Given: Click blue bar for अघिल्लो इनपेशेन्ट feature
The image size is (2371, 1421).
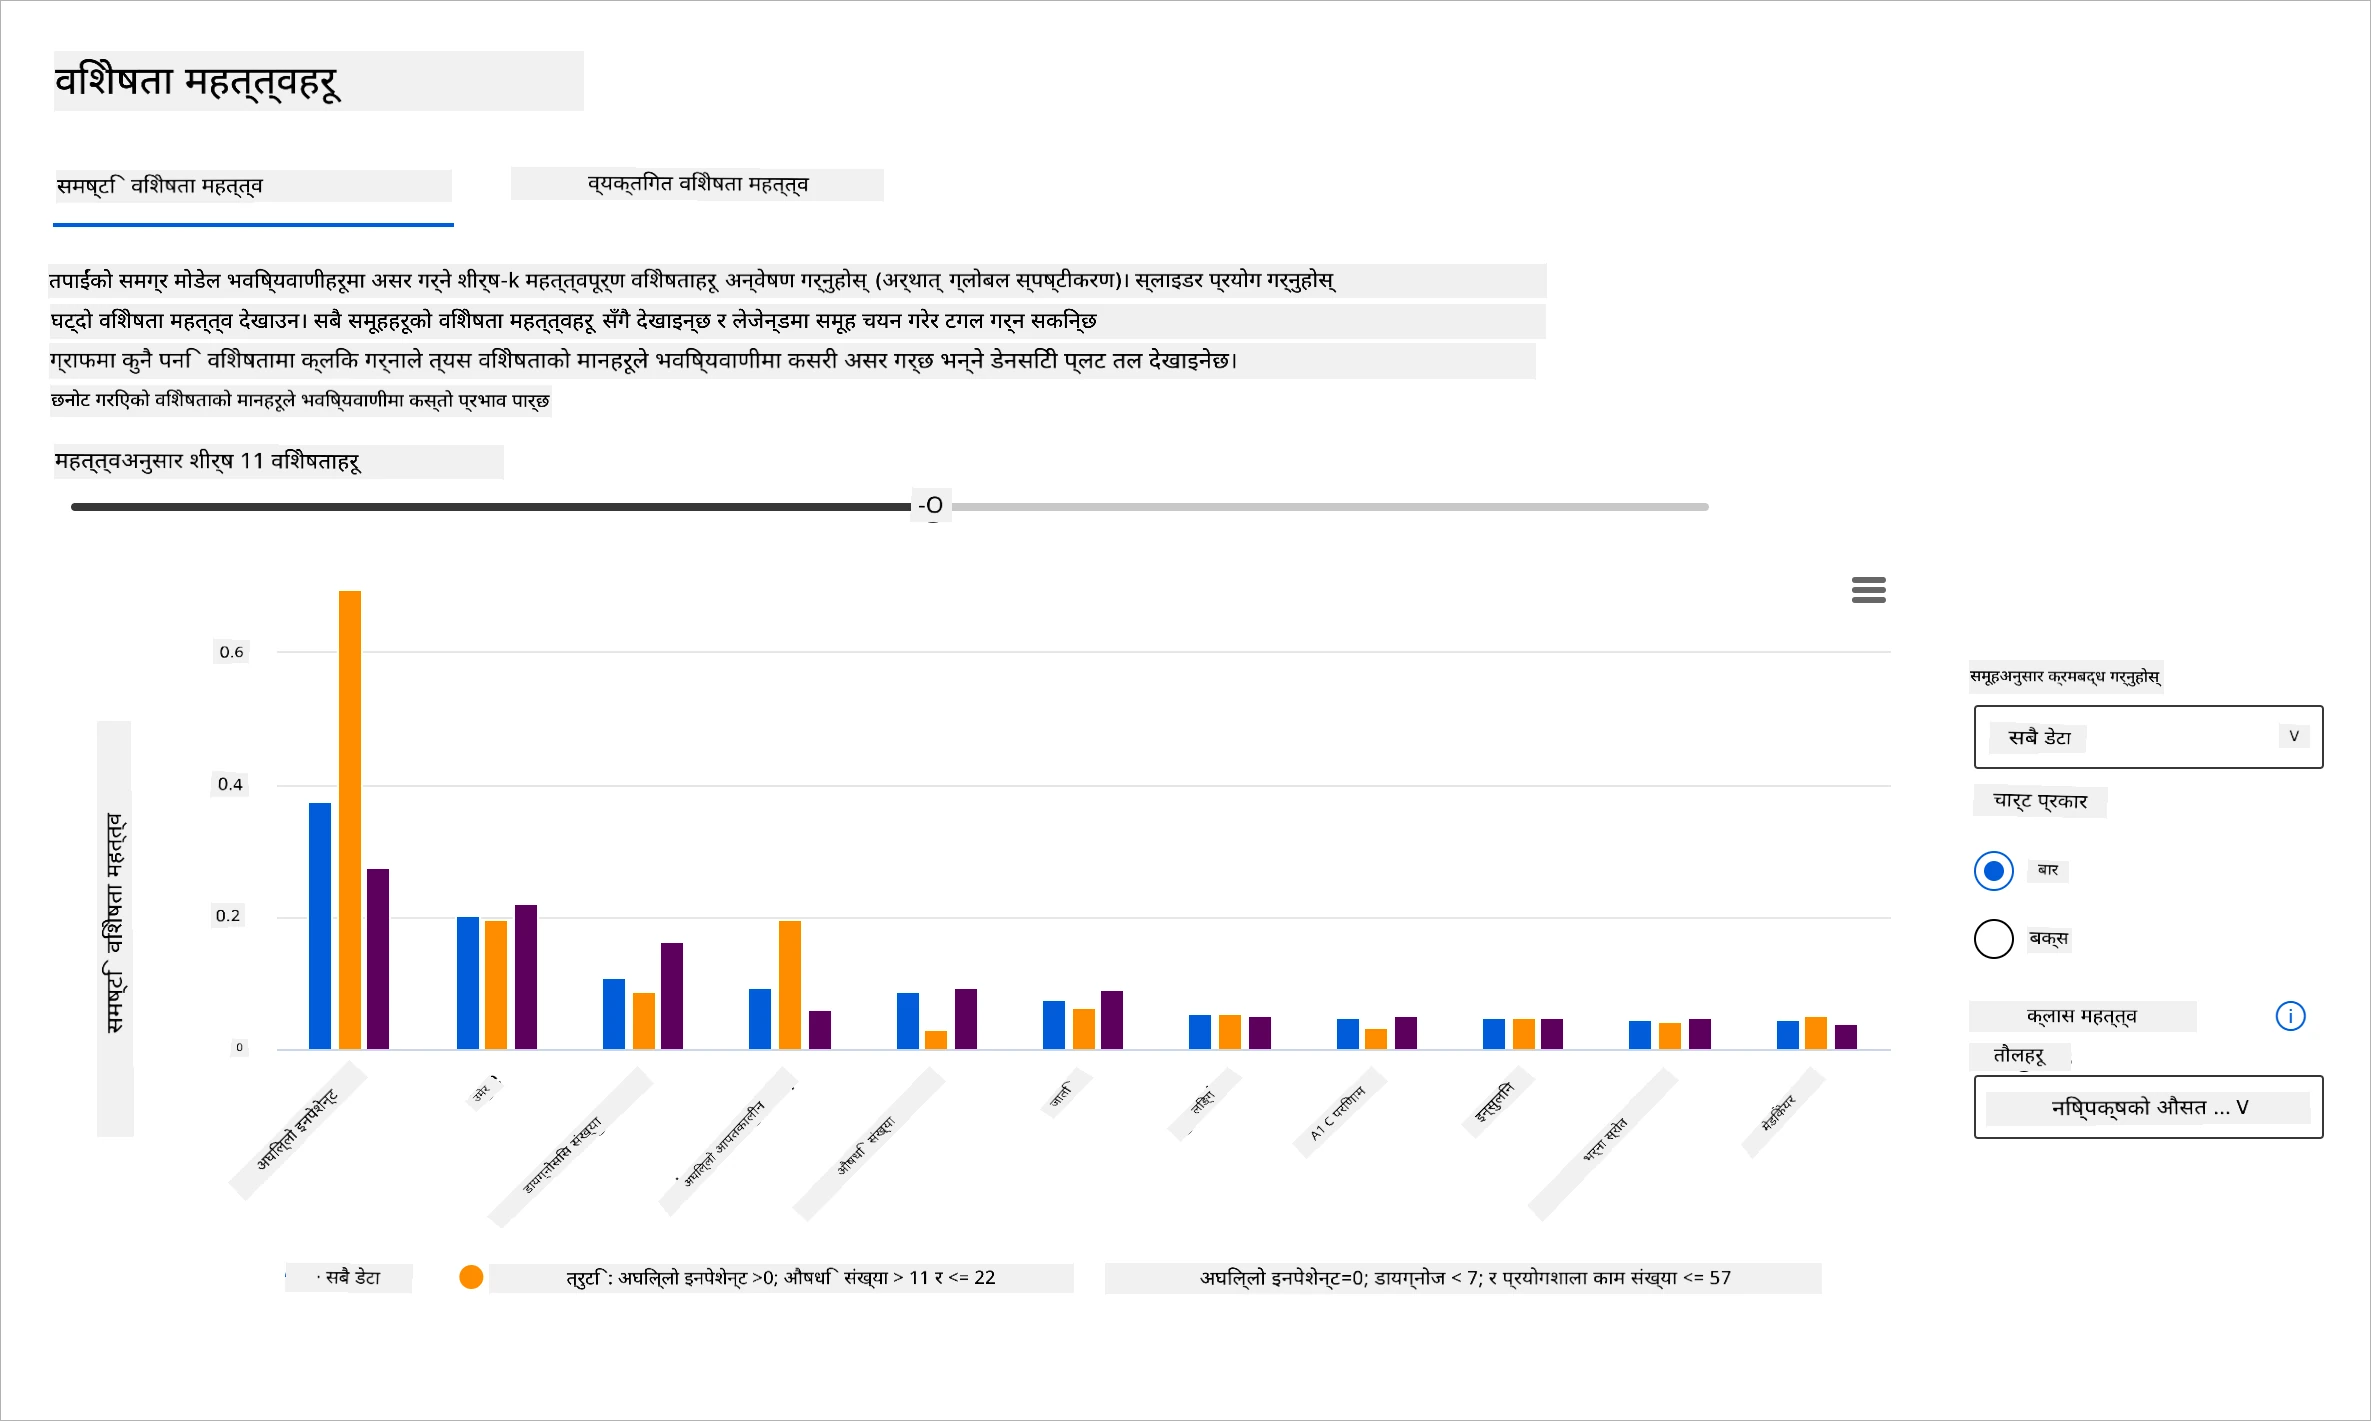Looking at the screenshot, I should tap(320, 925).
